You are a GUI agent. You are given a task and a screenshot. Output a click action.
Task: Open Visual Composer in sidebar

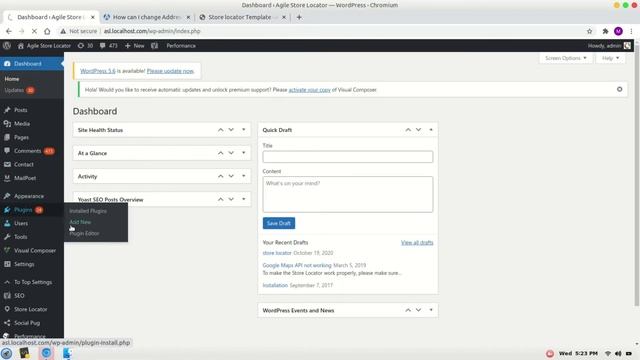click(35, 251)
